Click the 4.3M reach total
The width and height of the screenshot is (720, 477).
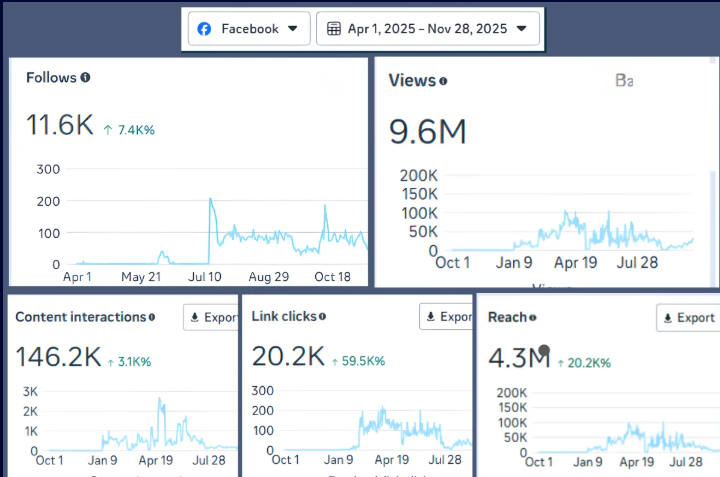pos(519,358)
